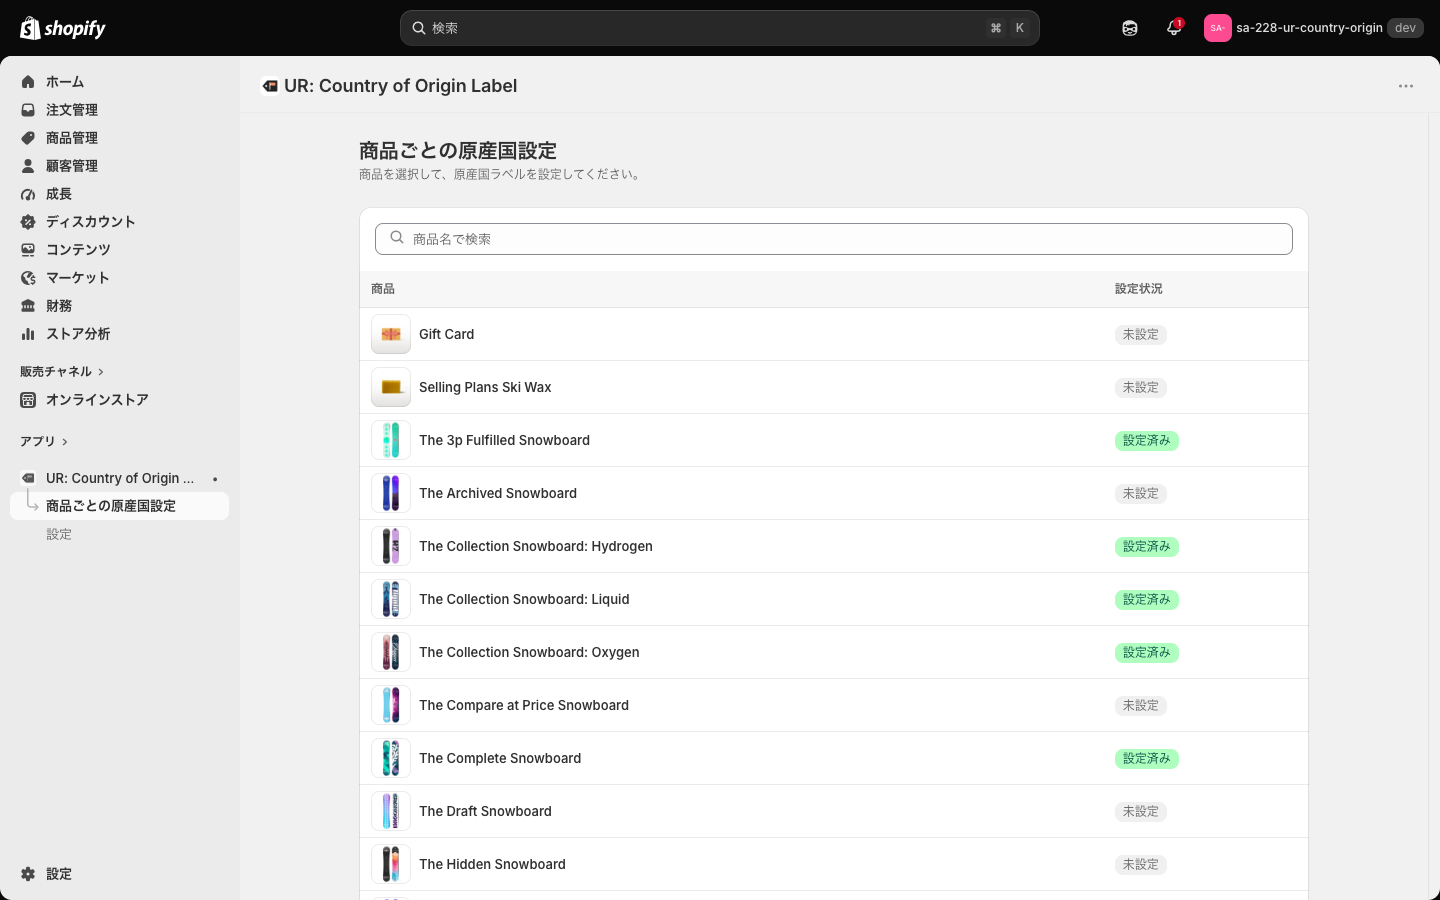Open the notifications bell
This screenshot has height=900, width=1440.
[1174, 28]
